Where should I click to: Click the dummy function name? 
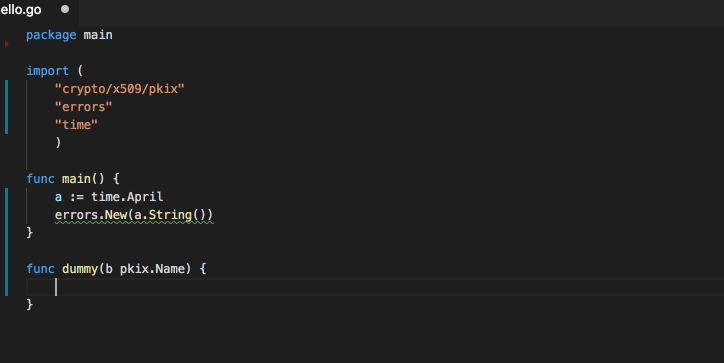click(80, 269)
